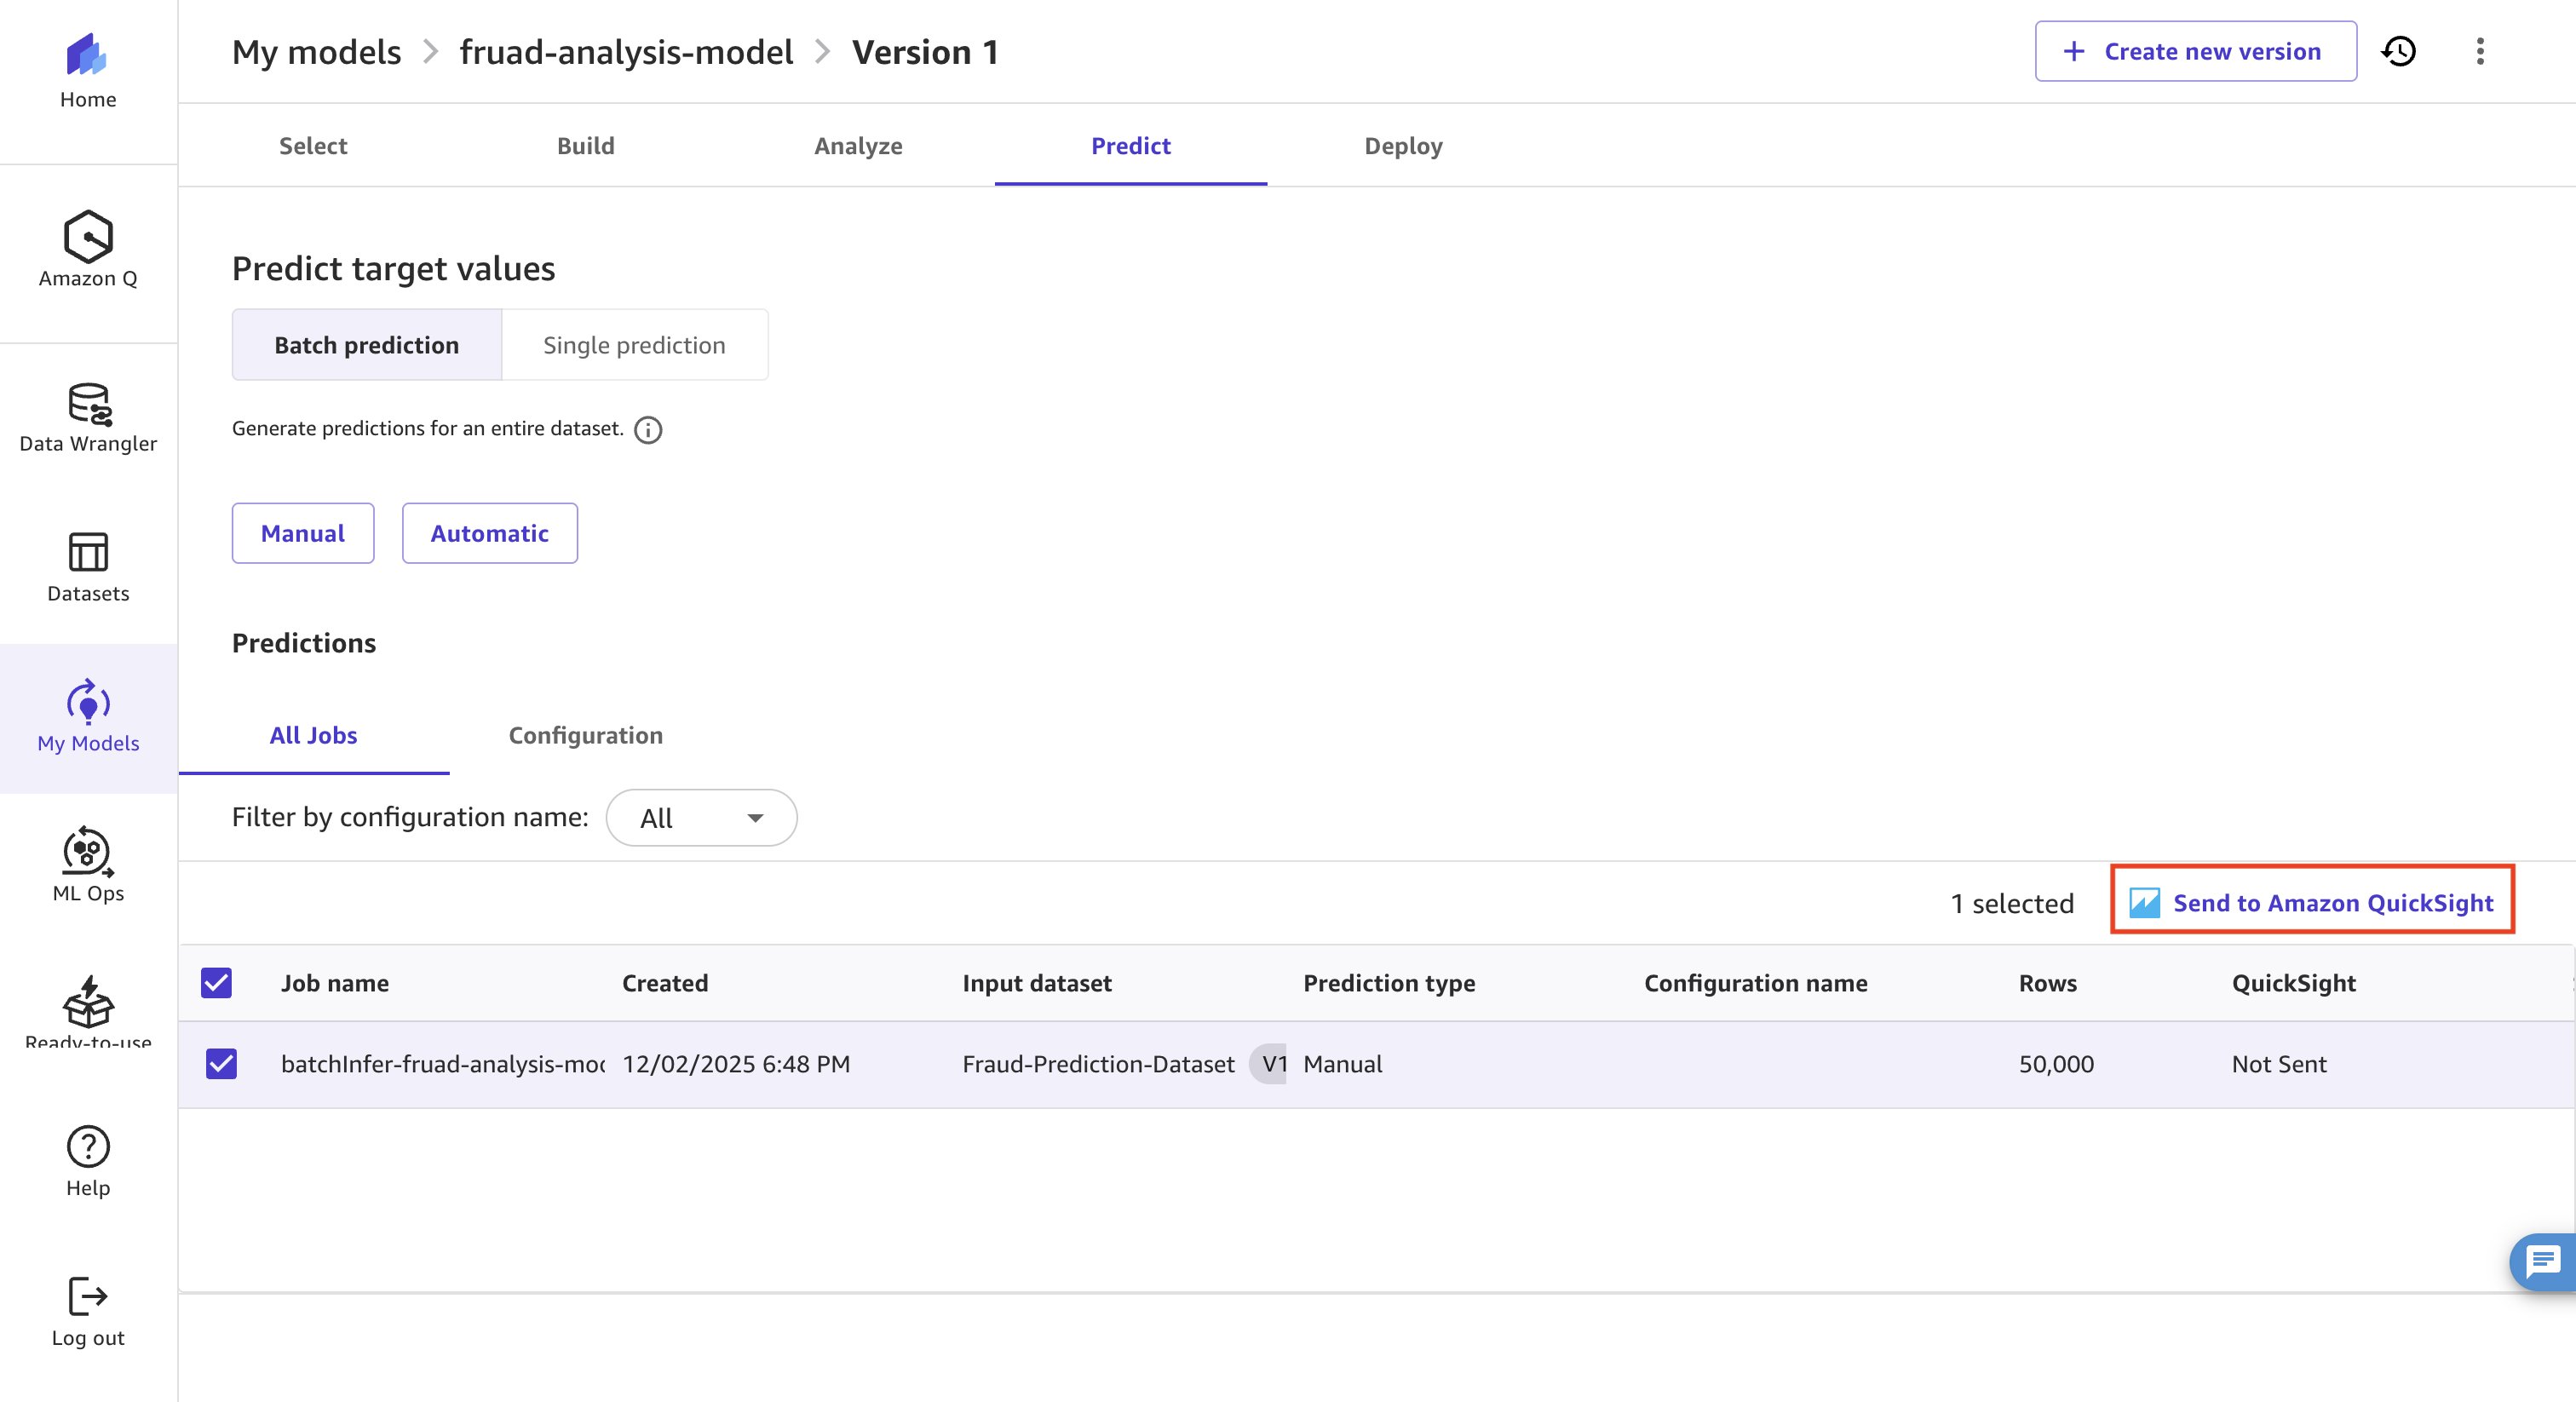This screenshot has height=1402, width=2576.
Task: Toggle the select-all jobs header checkbox
Action: coord(216,983)
